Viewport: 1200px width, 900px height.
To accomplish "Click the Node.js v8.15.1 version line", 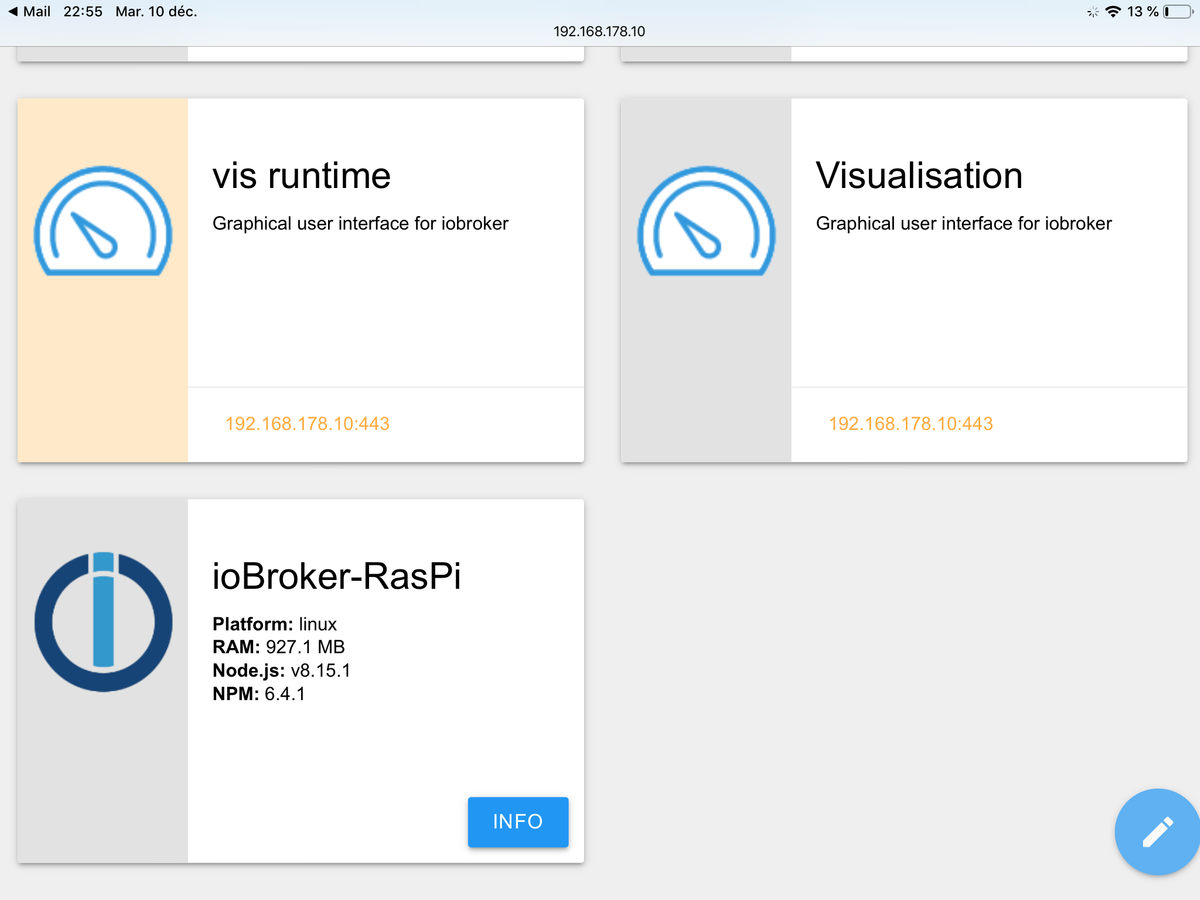I will click(x=281, y=670).
